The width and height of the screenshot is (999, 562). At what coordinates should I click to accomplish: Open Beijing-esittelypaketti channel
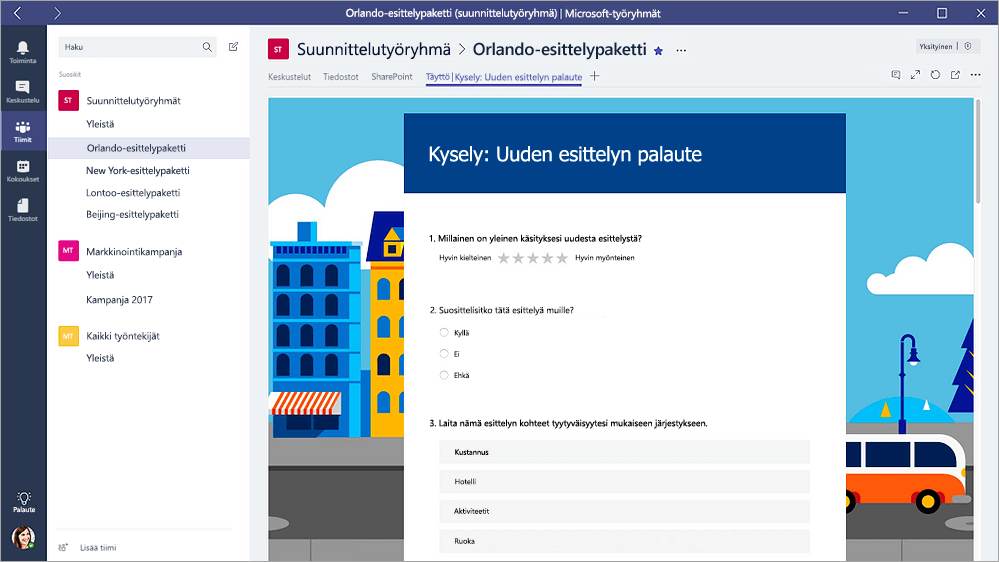133,214
